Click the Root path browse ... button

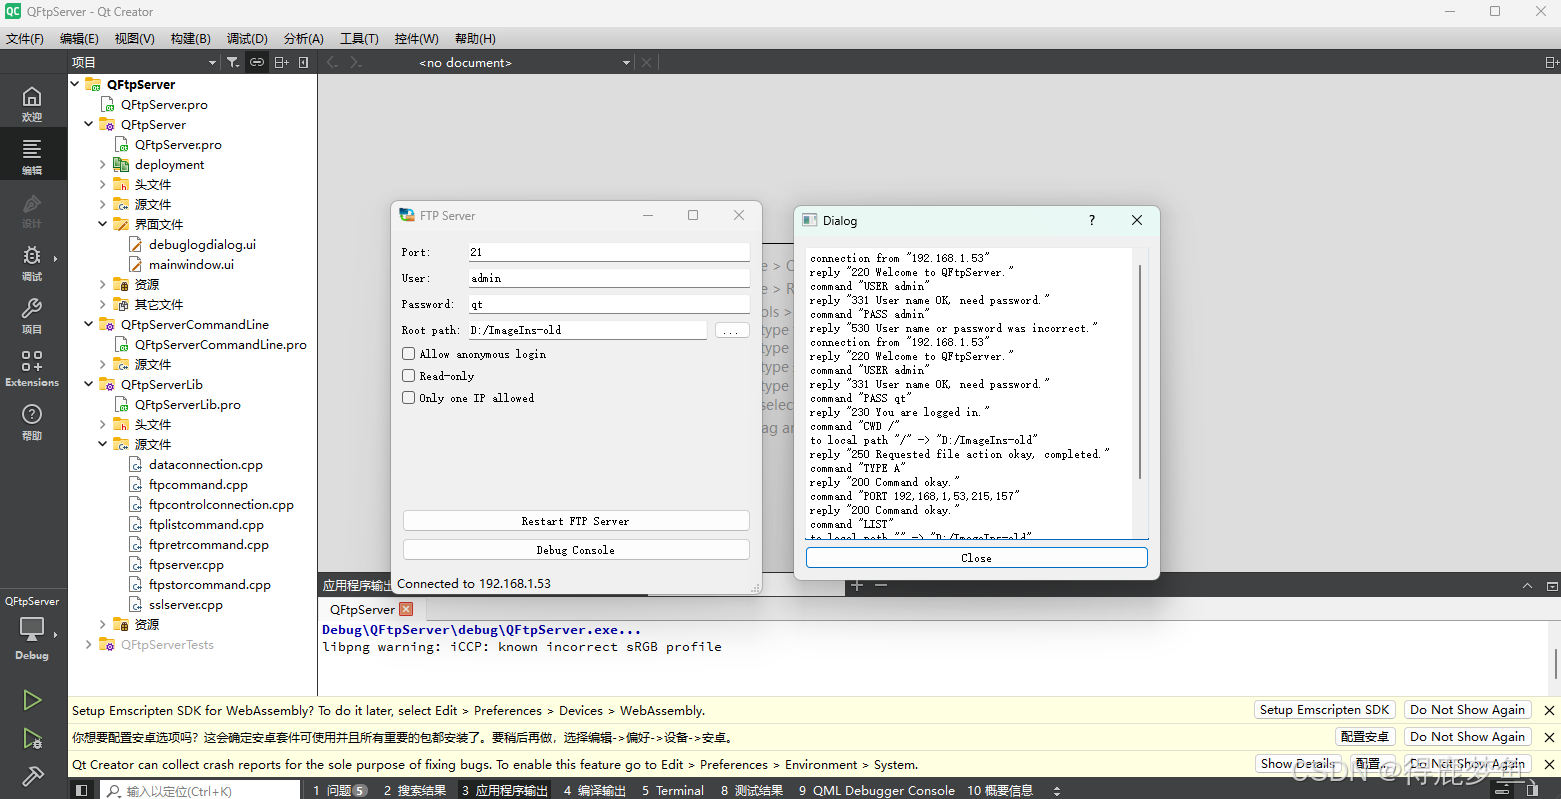(x=732, y=330)
